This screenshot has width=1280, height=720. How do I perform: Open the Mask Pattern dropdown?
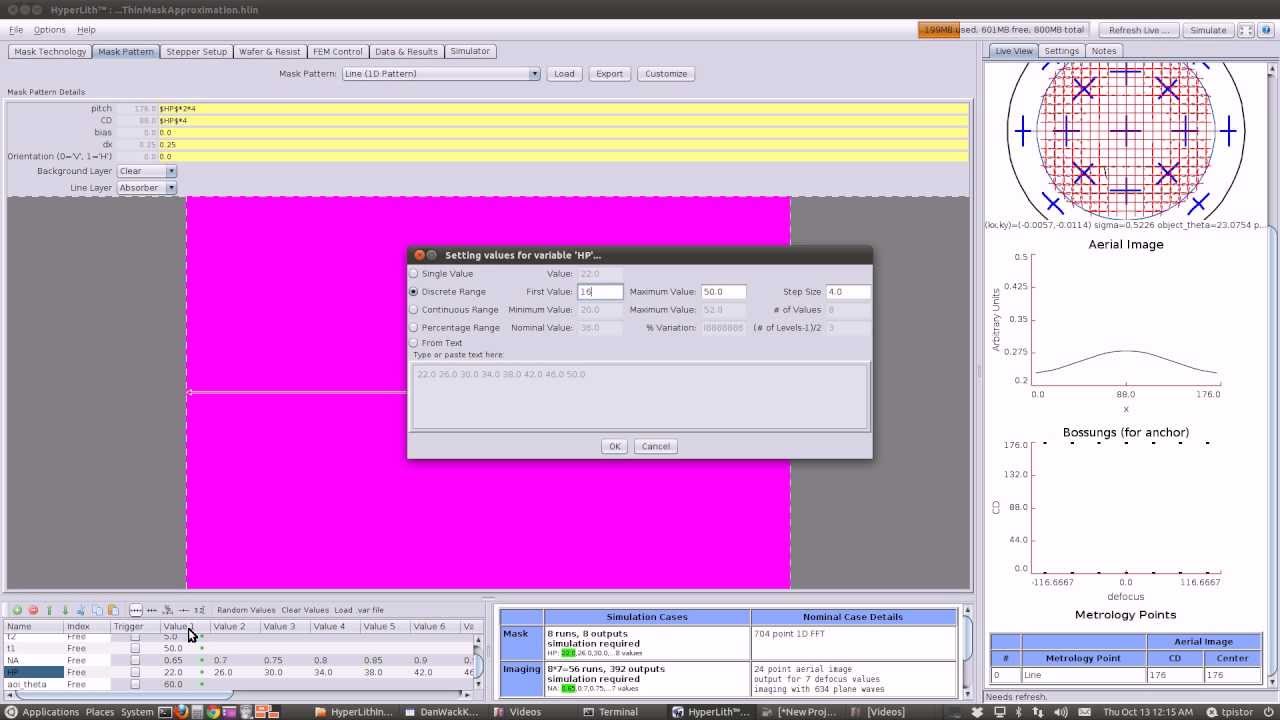point(440,73)
